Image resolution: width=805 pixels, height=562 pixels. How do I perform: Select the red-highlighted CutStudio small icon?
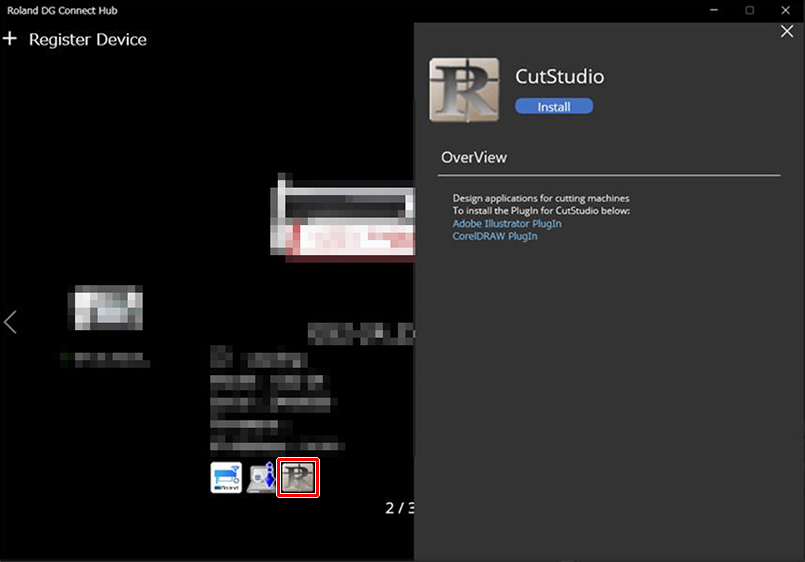point(298,478)
